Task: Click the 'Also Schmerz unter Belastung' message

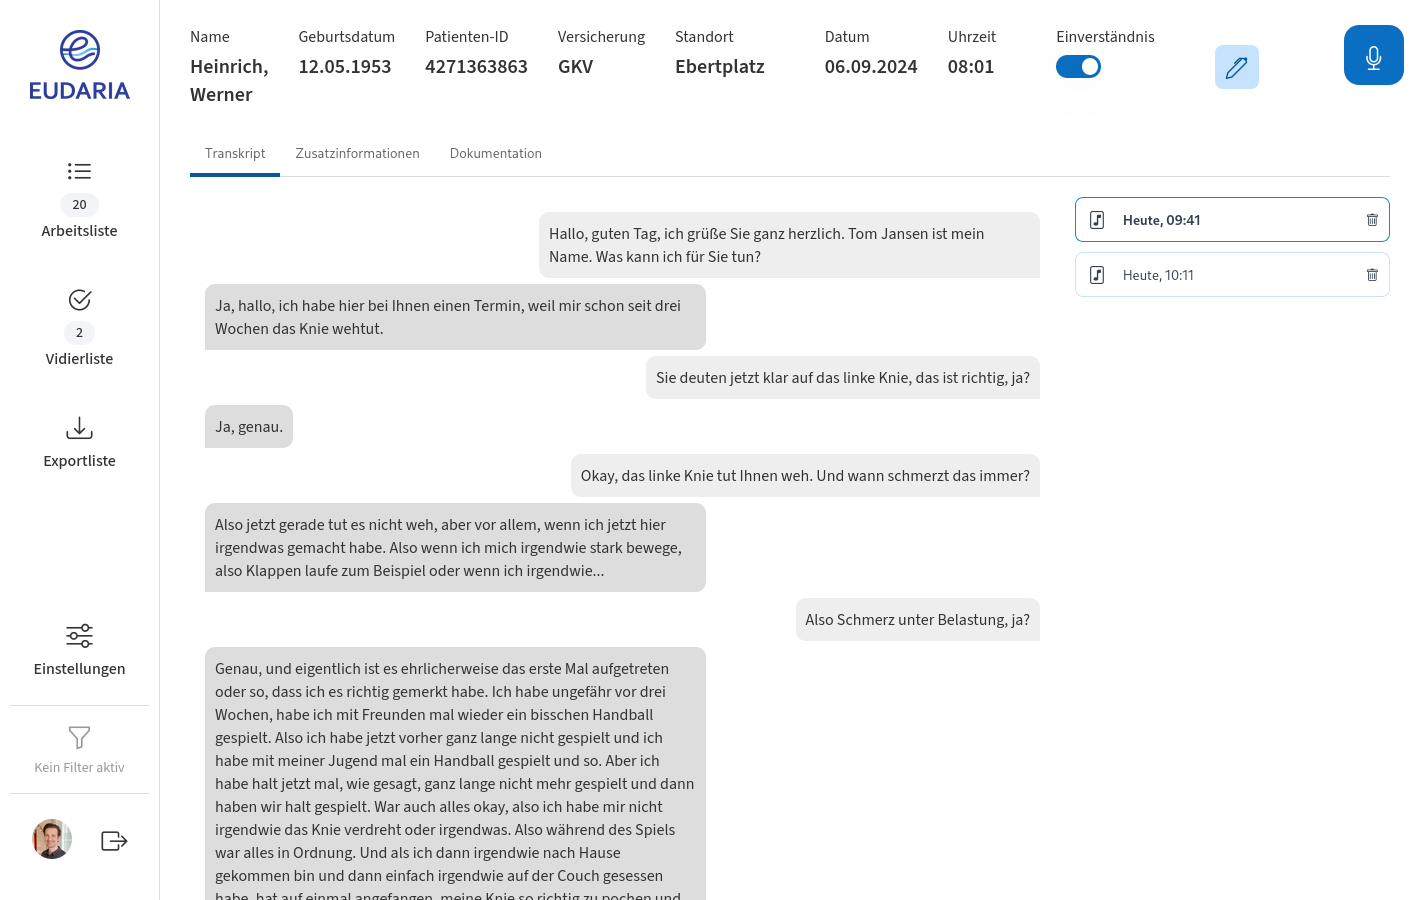Action: click(917, 620)
